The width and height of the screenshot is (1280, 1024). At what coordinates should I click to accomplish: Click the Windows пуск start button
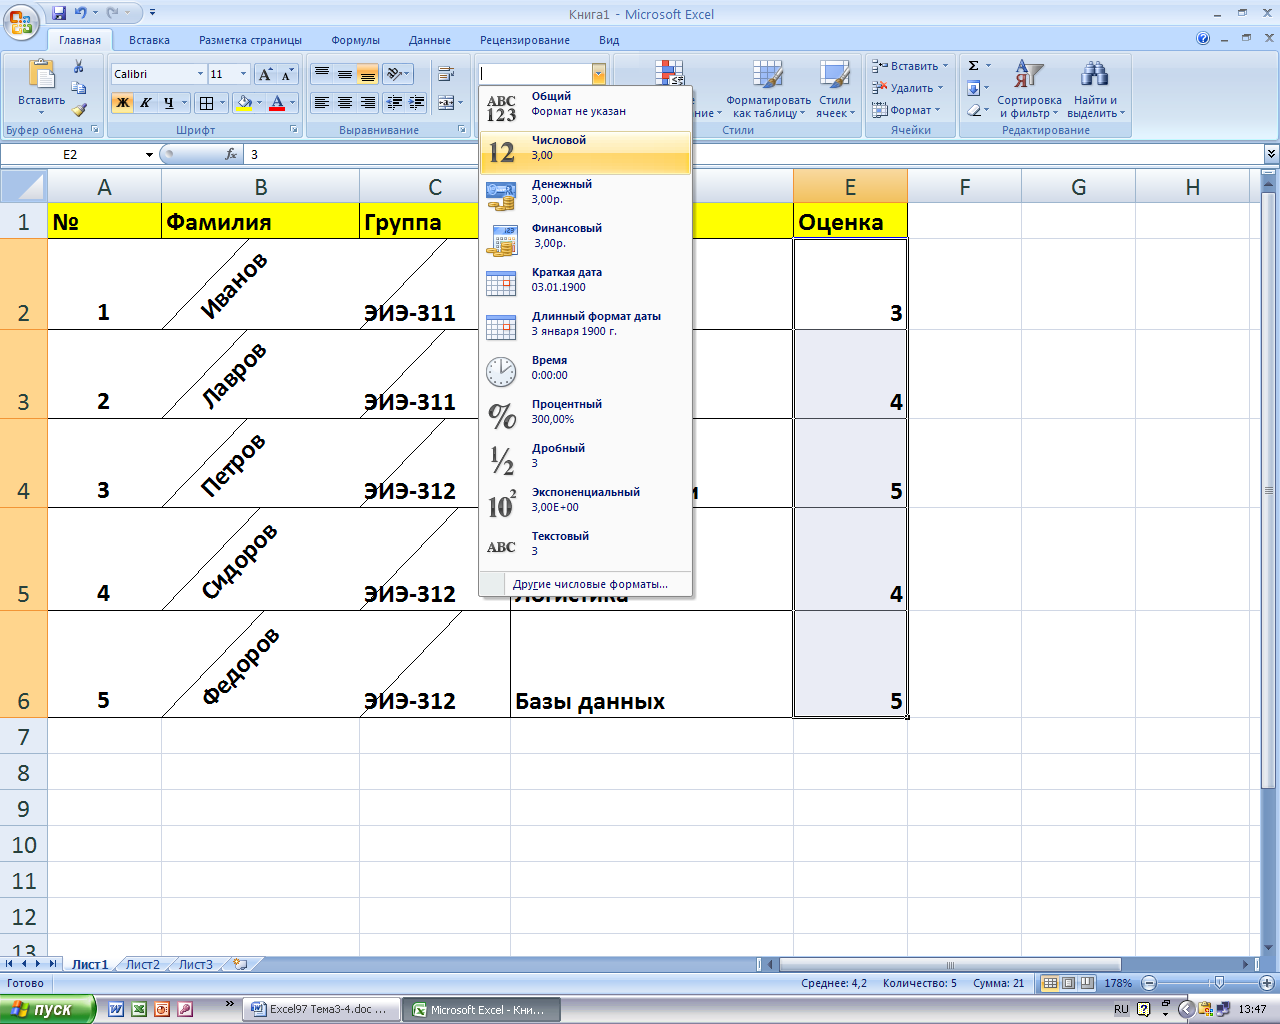click(47, 1009)
